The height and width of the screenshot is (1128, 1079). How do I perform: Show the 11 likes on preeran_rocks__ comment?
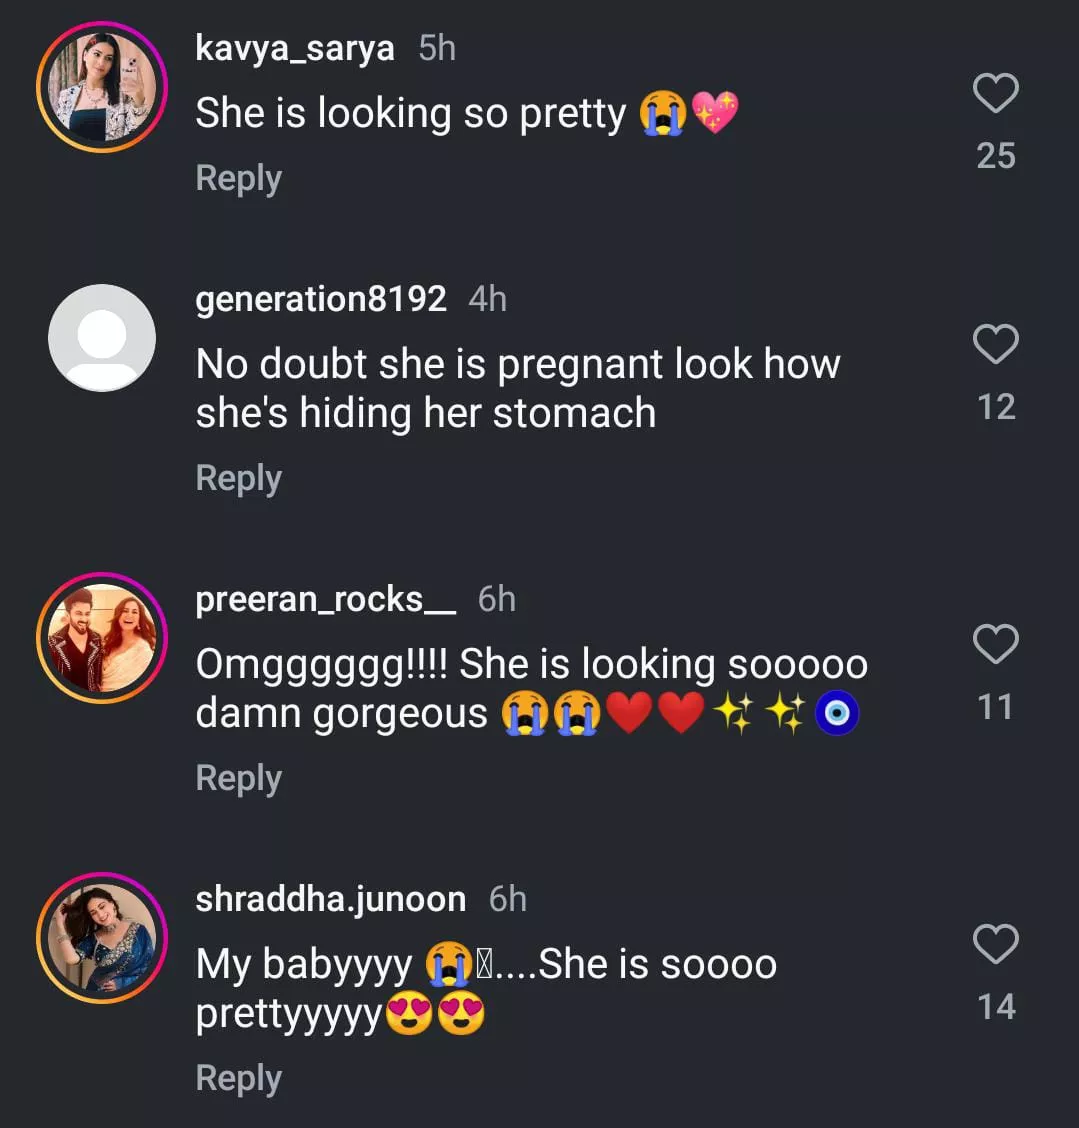coord(995,707)
